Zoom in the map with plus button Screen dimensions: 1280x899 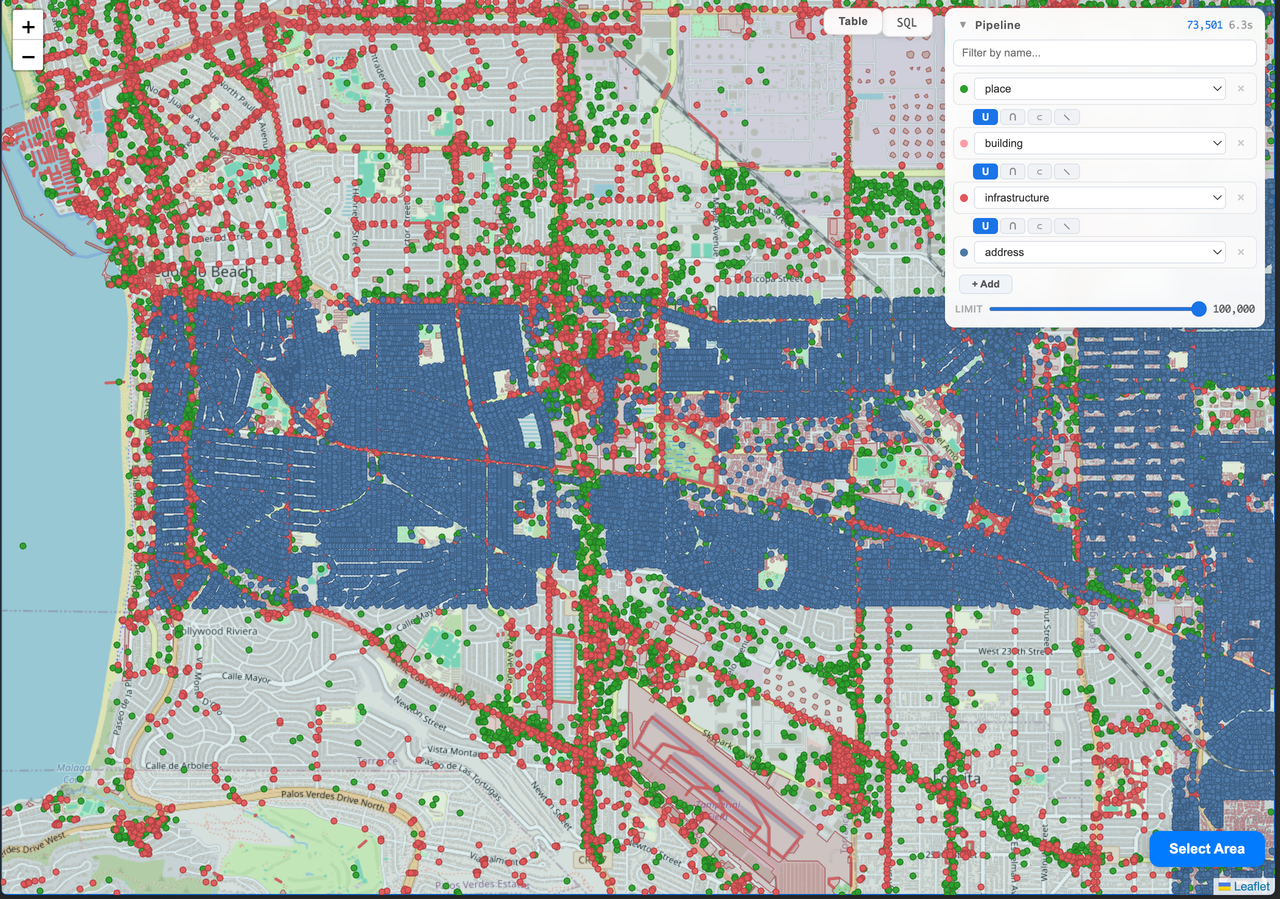[28, 27]
